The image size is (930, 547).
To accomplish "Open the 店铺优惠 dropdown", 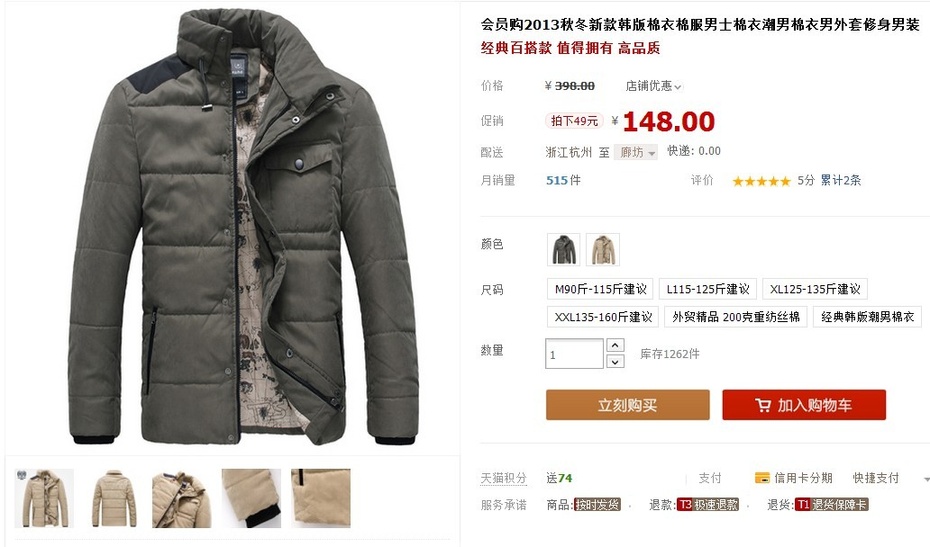I will [653, 86].
